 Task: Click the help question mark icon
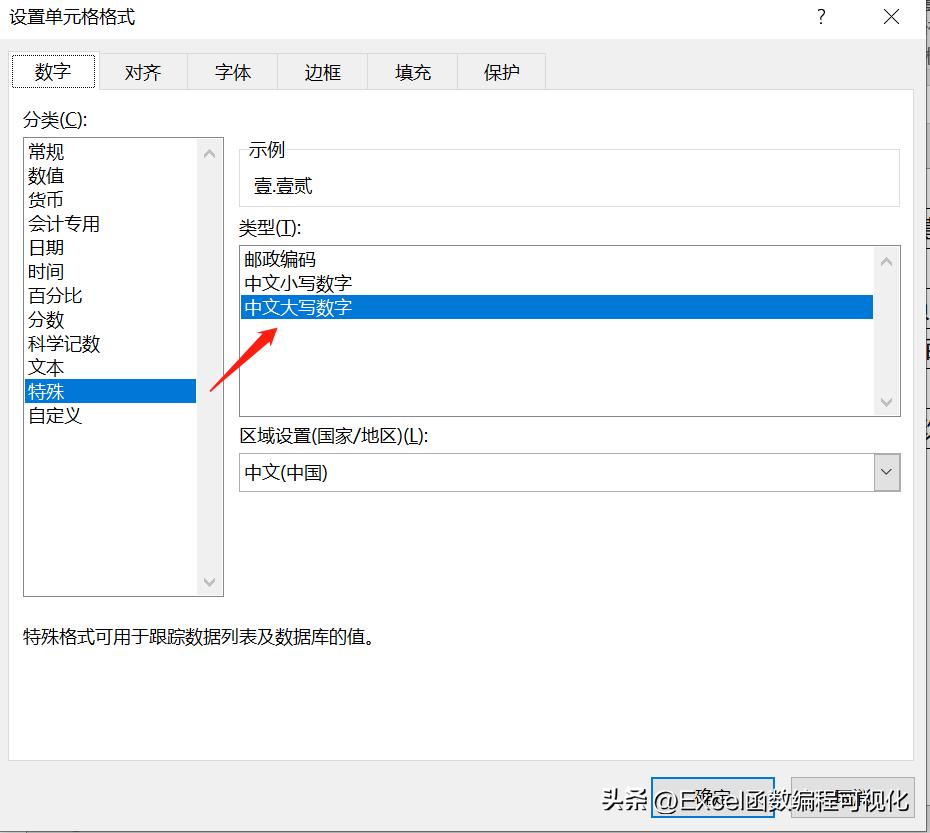click(x=821, y=17)
